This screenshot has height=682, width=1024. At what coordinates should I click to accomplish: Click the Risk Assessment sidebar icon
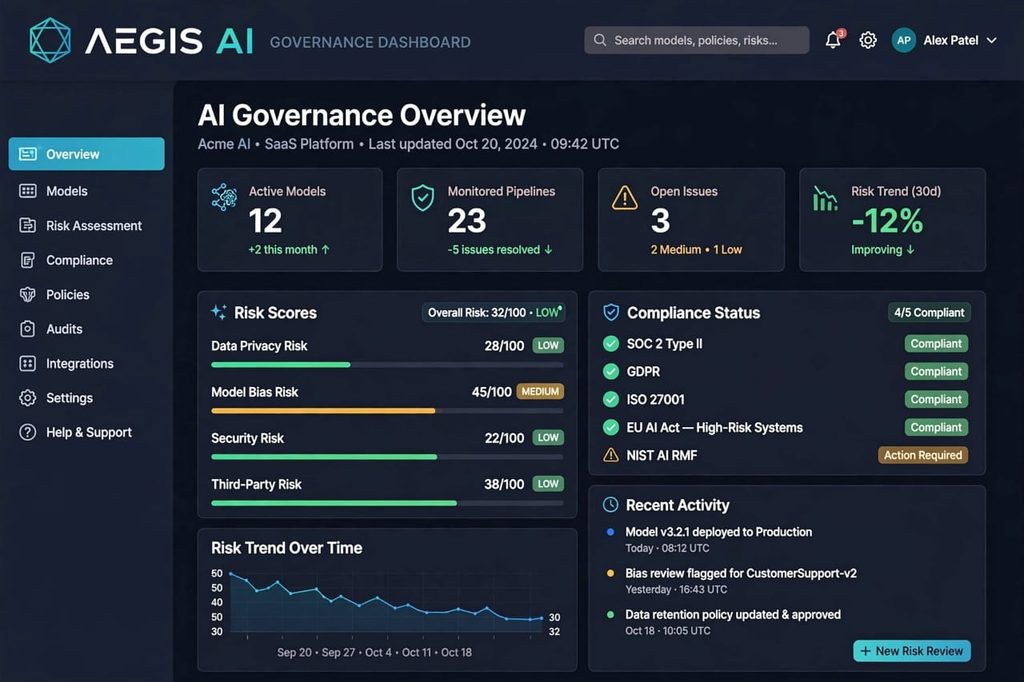[x=27, y=225]
